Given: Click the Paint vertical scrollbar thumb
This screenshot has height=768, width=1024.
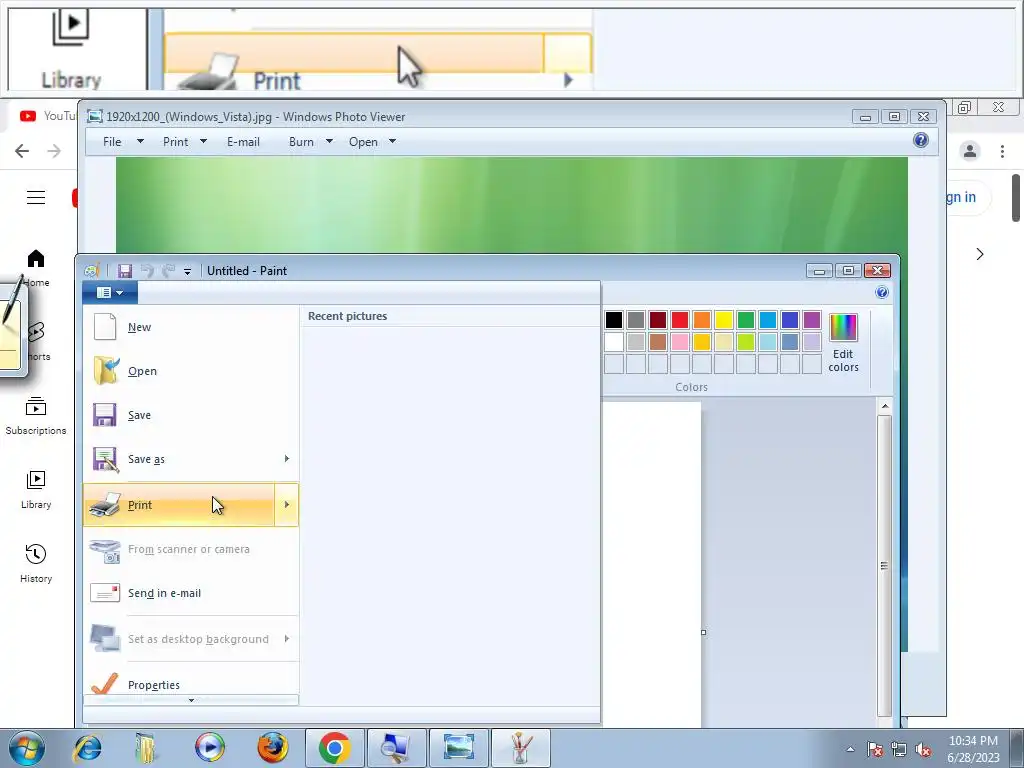Looking at the screenshot, I should coord(885,566).
